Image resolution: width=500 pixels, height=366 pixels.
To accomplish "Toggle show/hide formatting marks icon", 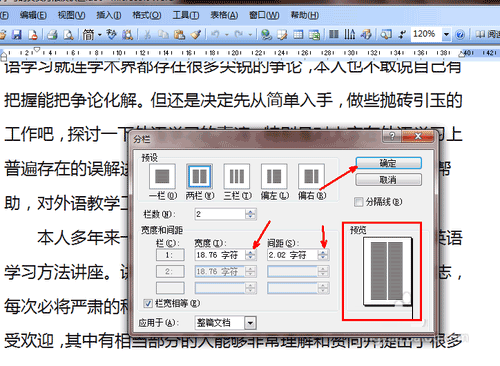I will 402,34.
